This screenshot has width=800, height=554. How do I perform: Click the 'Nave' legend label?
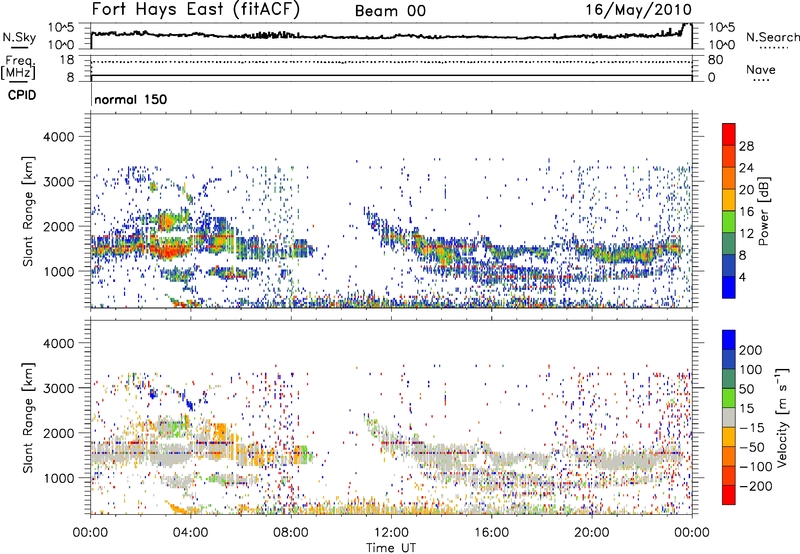pos(760,69)
